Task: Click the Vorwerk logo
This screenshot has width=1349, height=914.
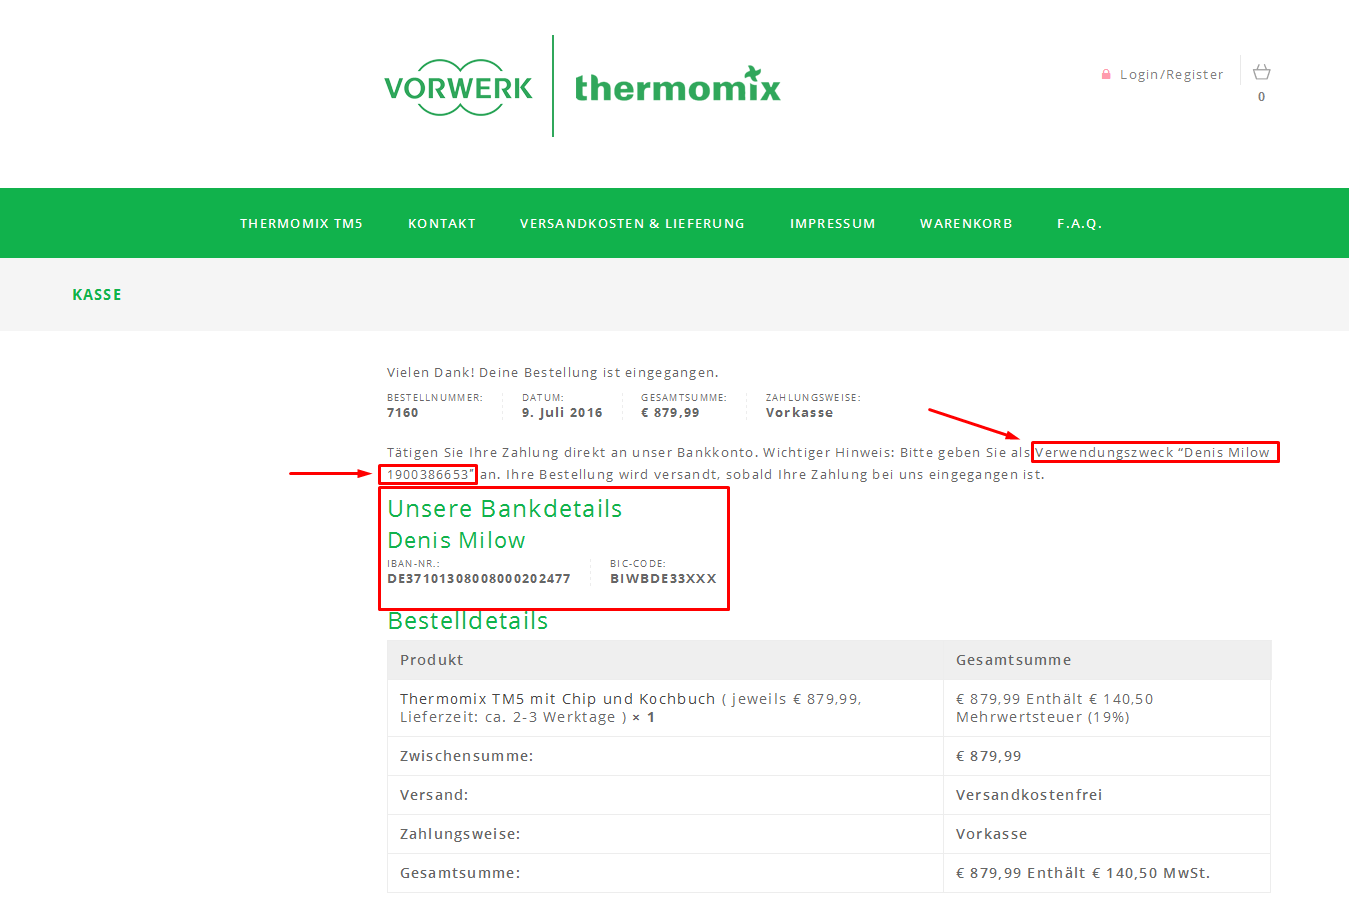Action: [459, 88]
